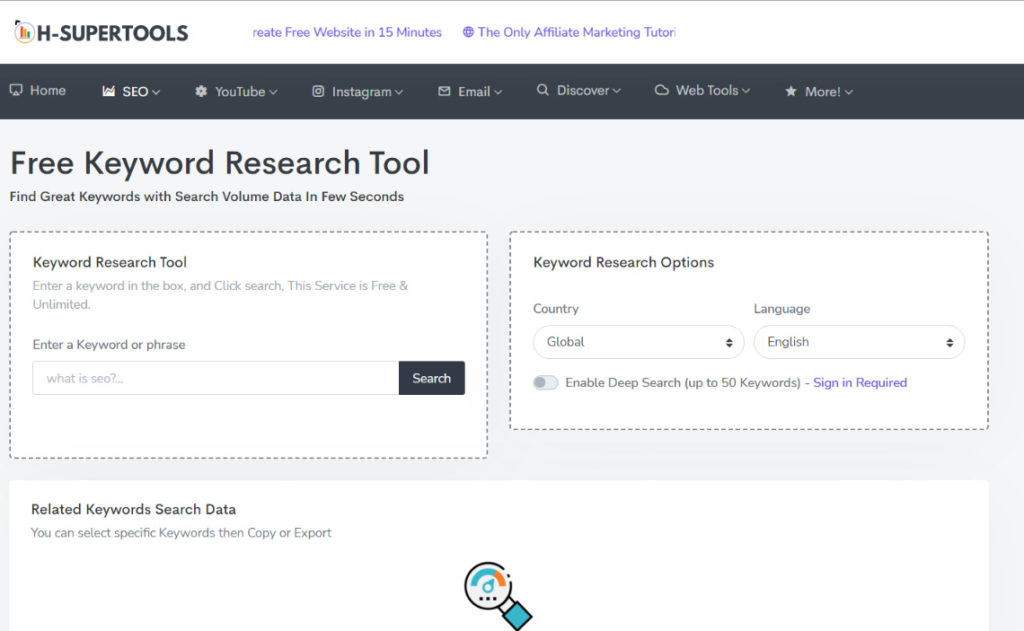Open the Language dropdown set to English
The height and width of the screenshot is (631, 1024).
pos(858,342)
